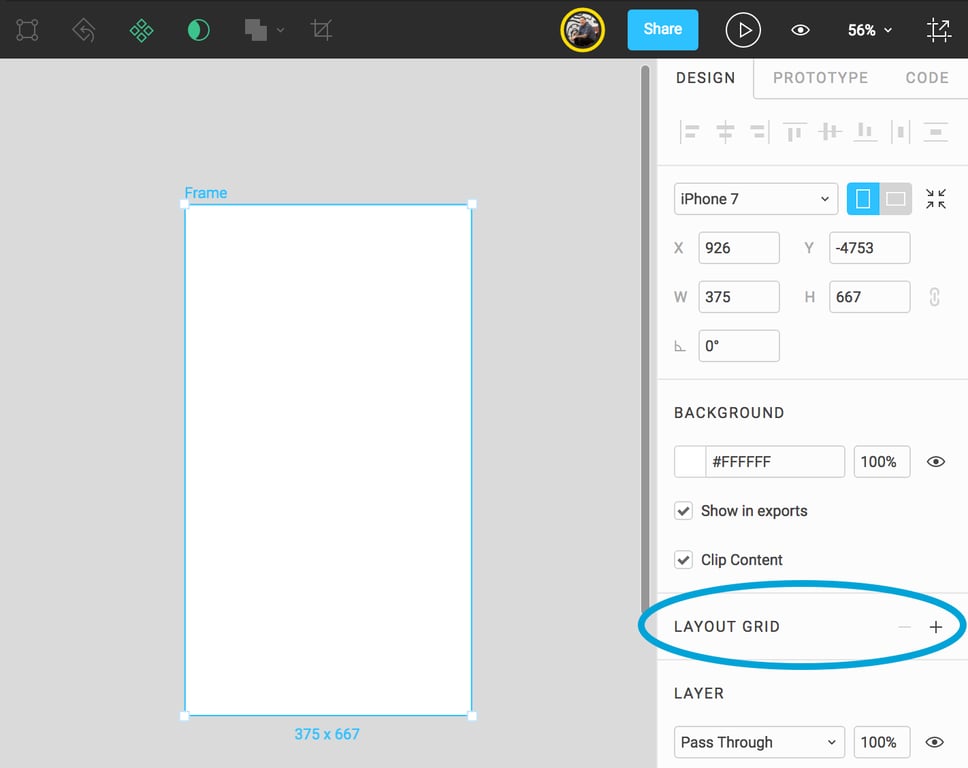This screenshot has width=968, height=768.
Task: Toggle the Clip Content checkbox
Action: (x=684, y=560)
